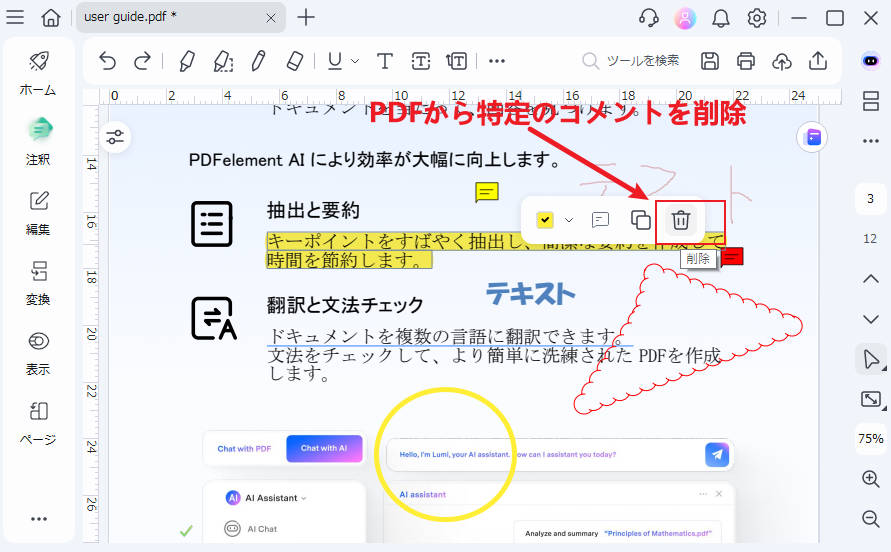The height and width of the screenshot is (552, 891).
Task: Open the ページ page section
Action: coord(38,423)
